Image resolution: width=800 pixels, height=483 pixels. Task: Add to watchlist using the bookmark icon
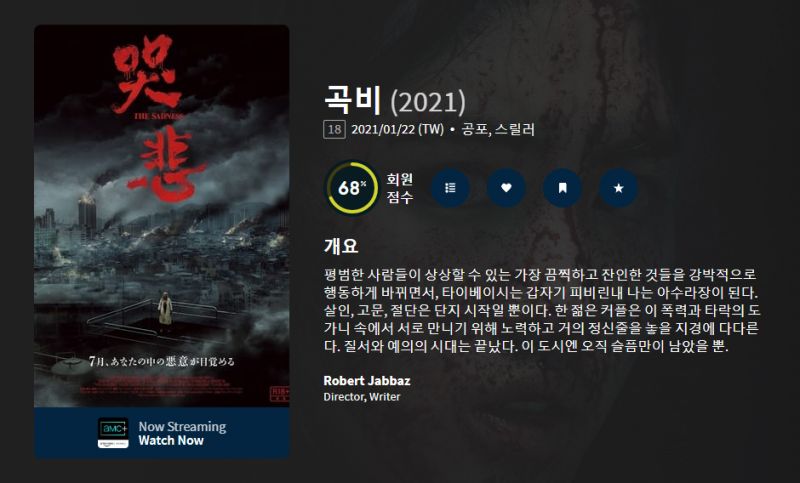pyautogui.click(x=562, y=188)
